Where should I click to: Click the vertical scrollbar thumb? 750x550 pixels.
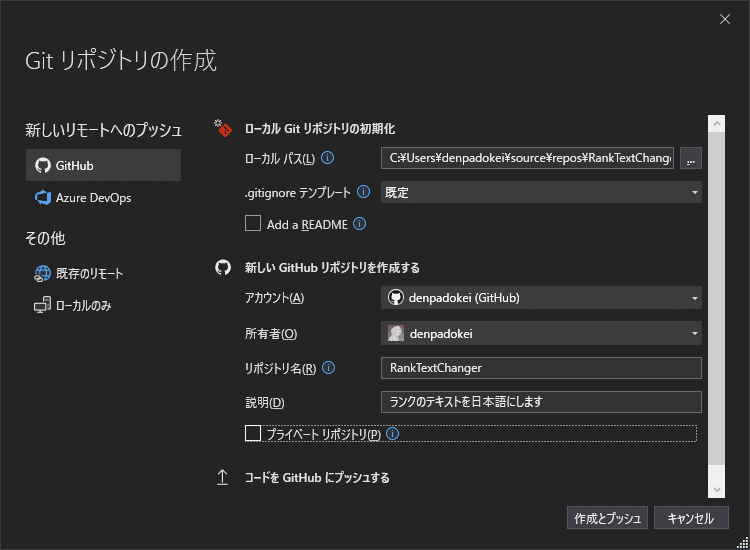[x=717, y=298]
